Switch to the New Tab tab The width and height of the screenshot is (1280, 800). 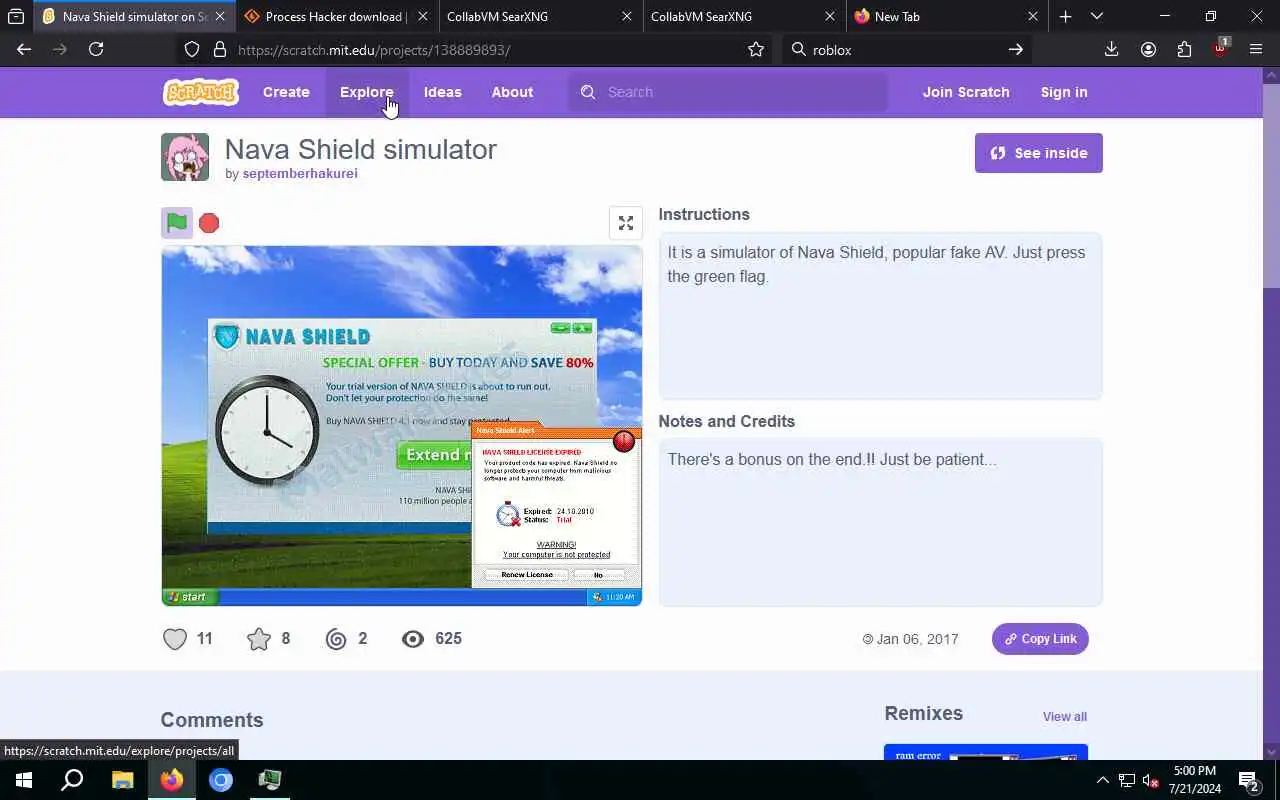pos(945,17)
